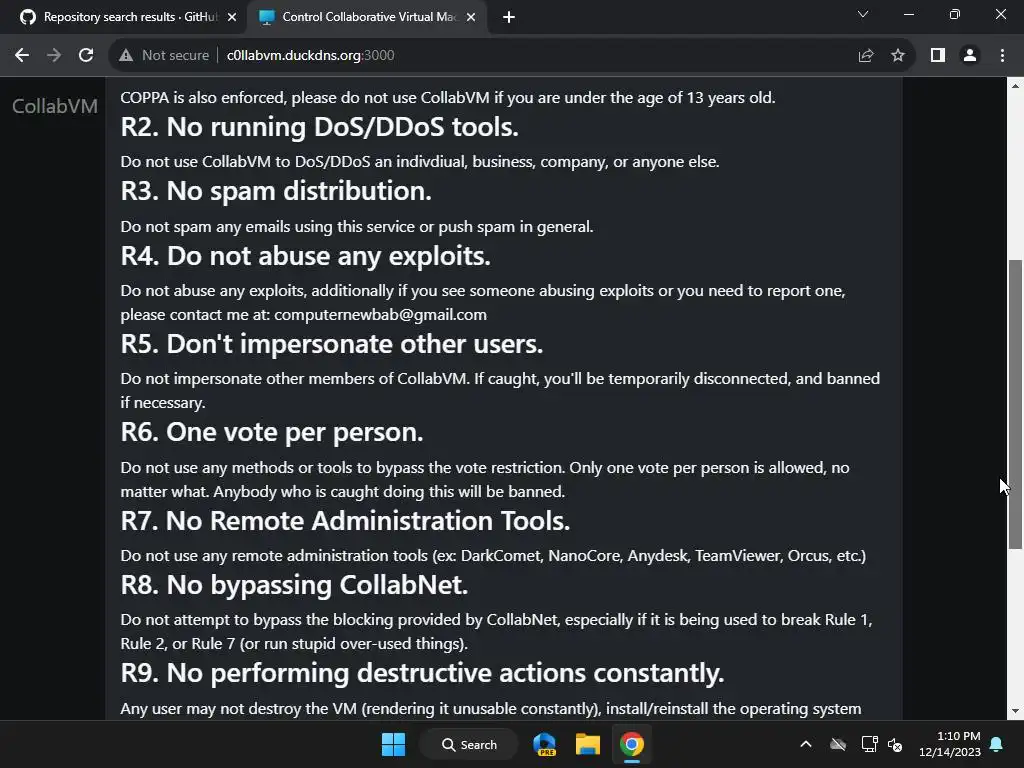
Task: Open File Explorer from the taskbar
Action: click(x=588, y=744)
